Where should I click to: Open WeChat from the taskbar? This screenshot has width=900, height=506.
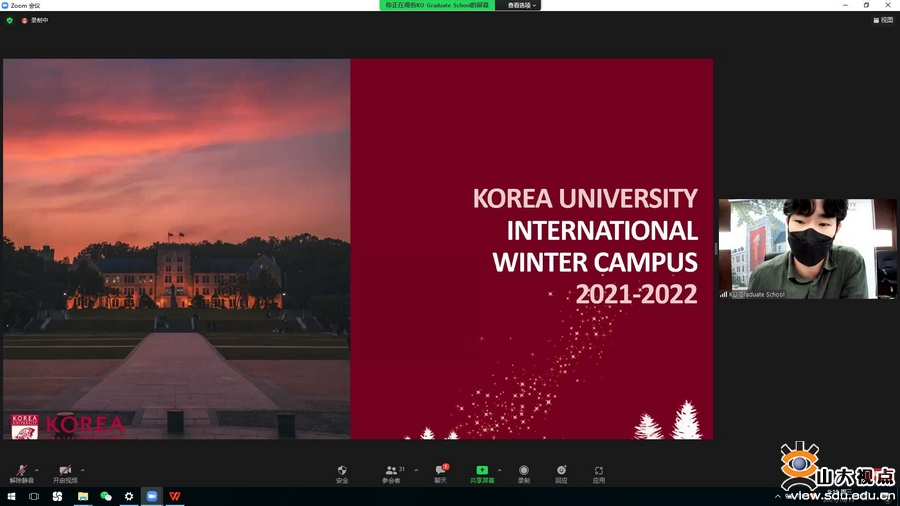click(106, 496)
